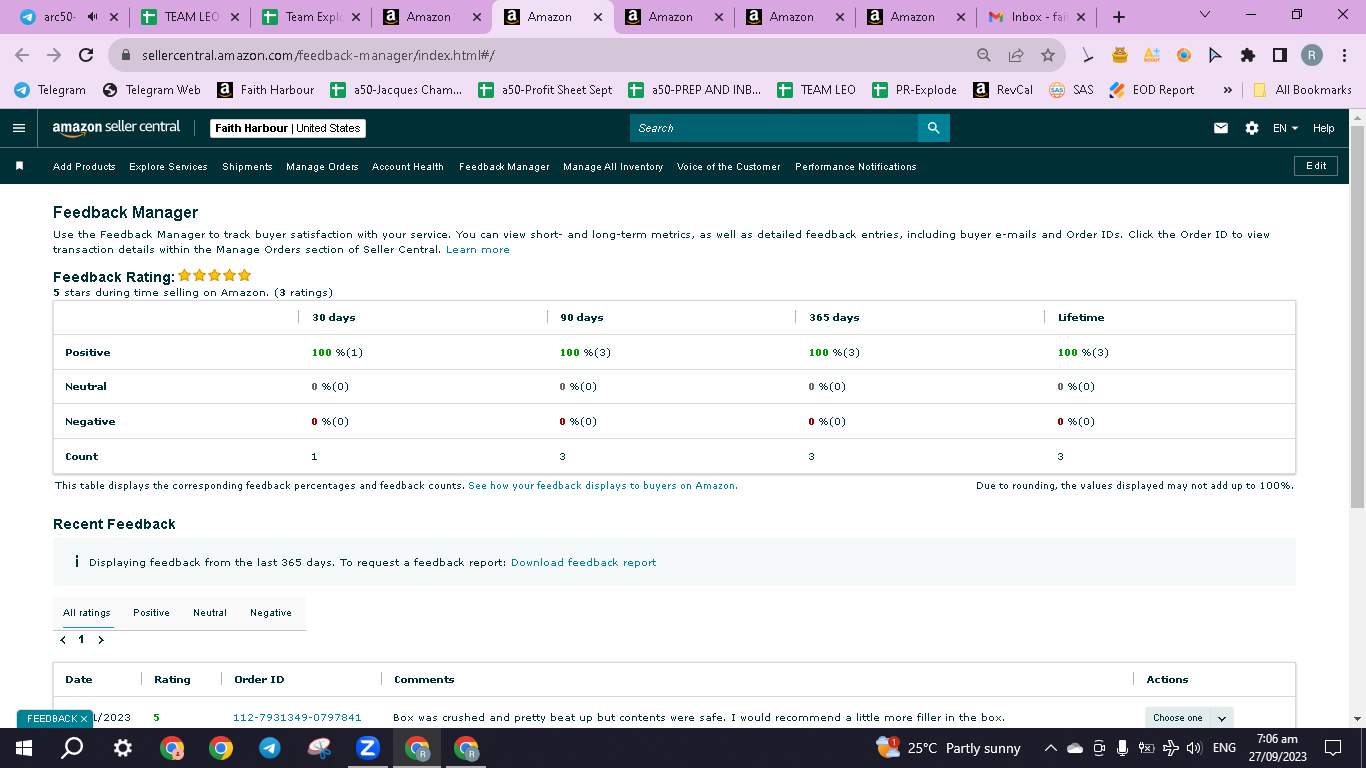The height and width of the screenshot is (768, 1366).
Task: Open Voice of the Customer menu item
Action: pyautogui.click(x=729, y=167)
